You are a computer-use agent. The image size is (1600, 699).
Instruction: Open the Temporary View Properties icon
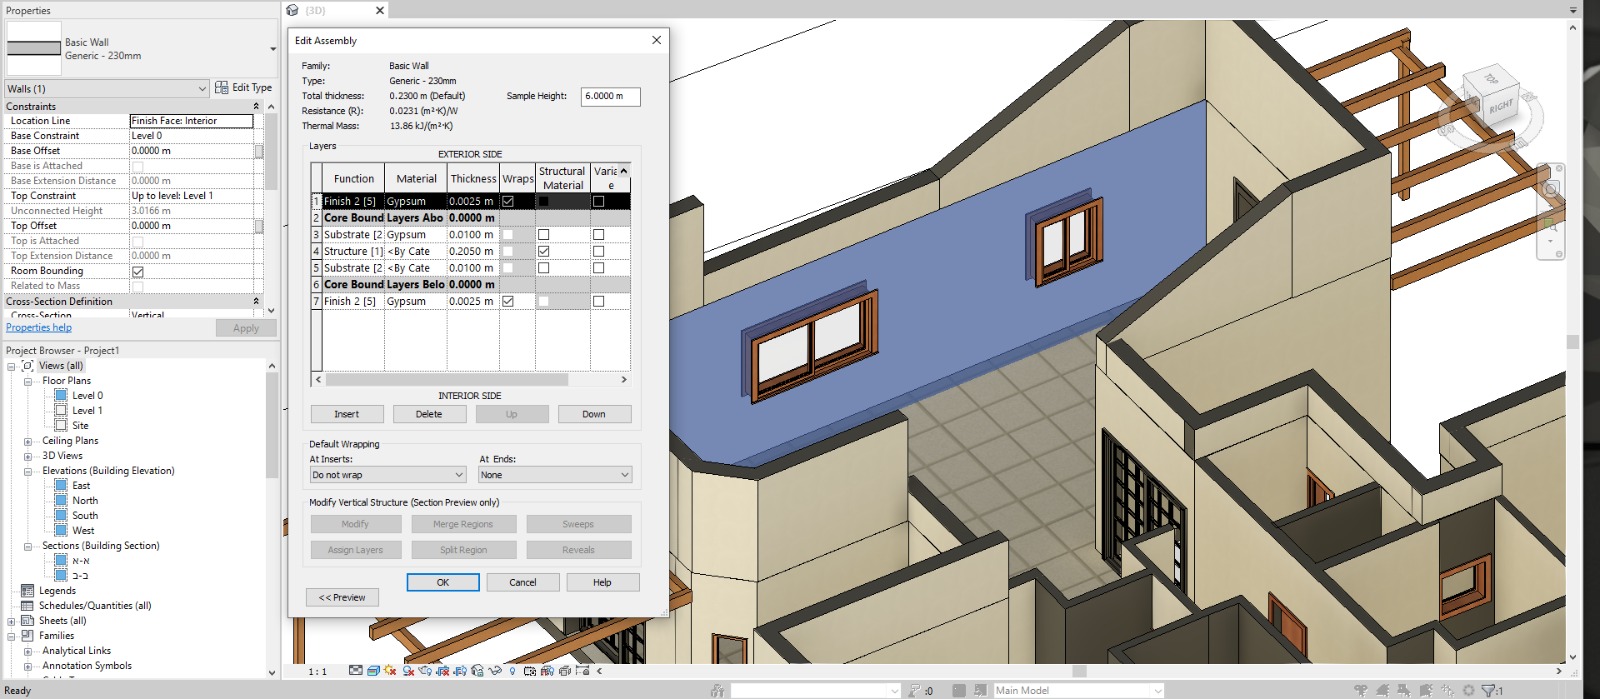(530, 671)
